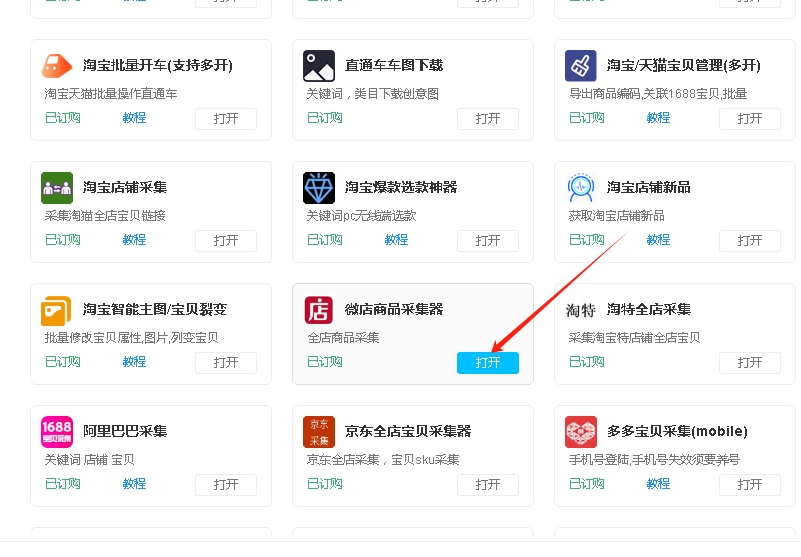Open 直通车车图下载 with its 打开 button

pos(488,119)
